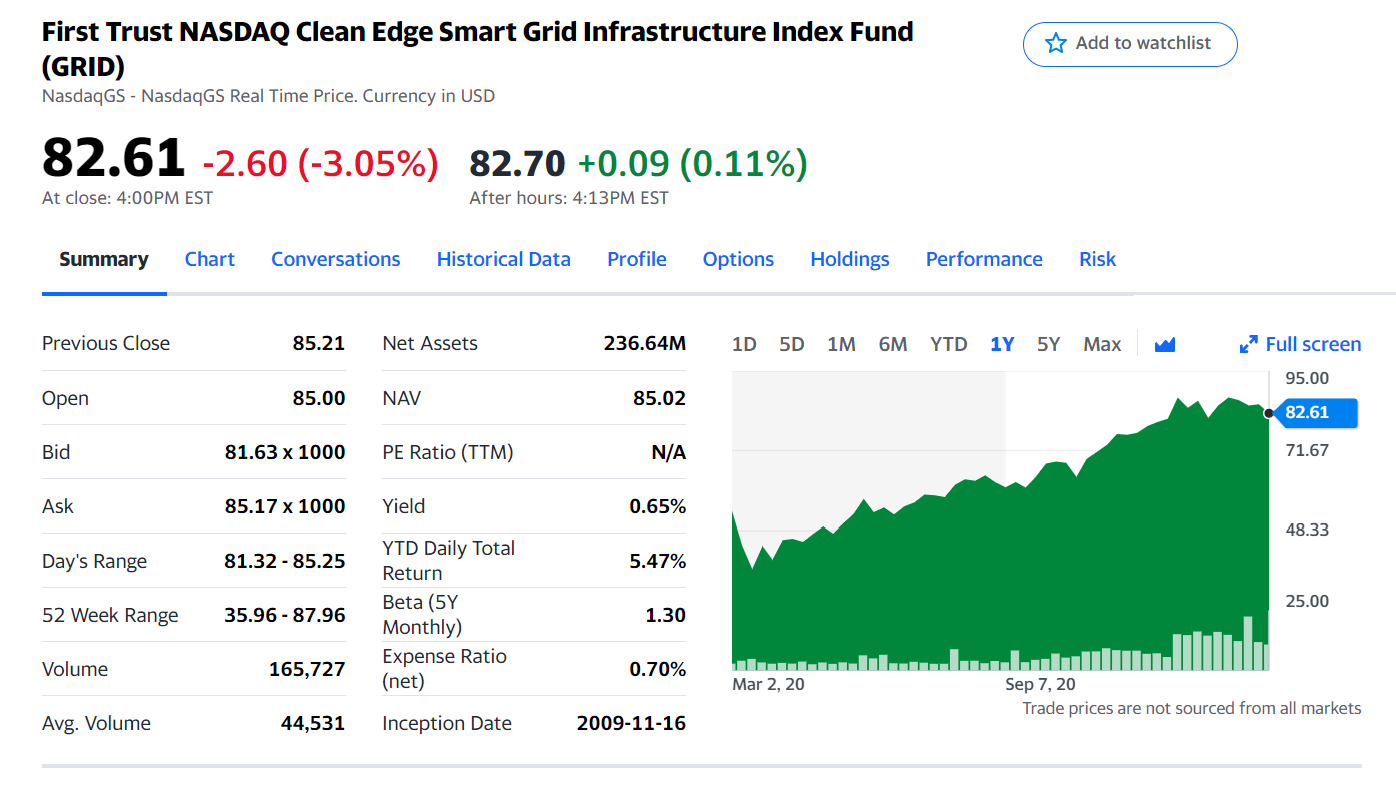Go to the Options tab

pos(738,259)
